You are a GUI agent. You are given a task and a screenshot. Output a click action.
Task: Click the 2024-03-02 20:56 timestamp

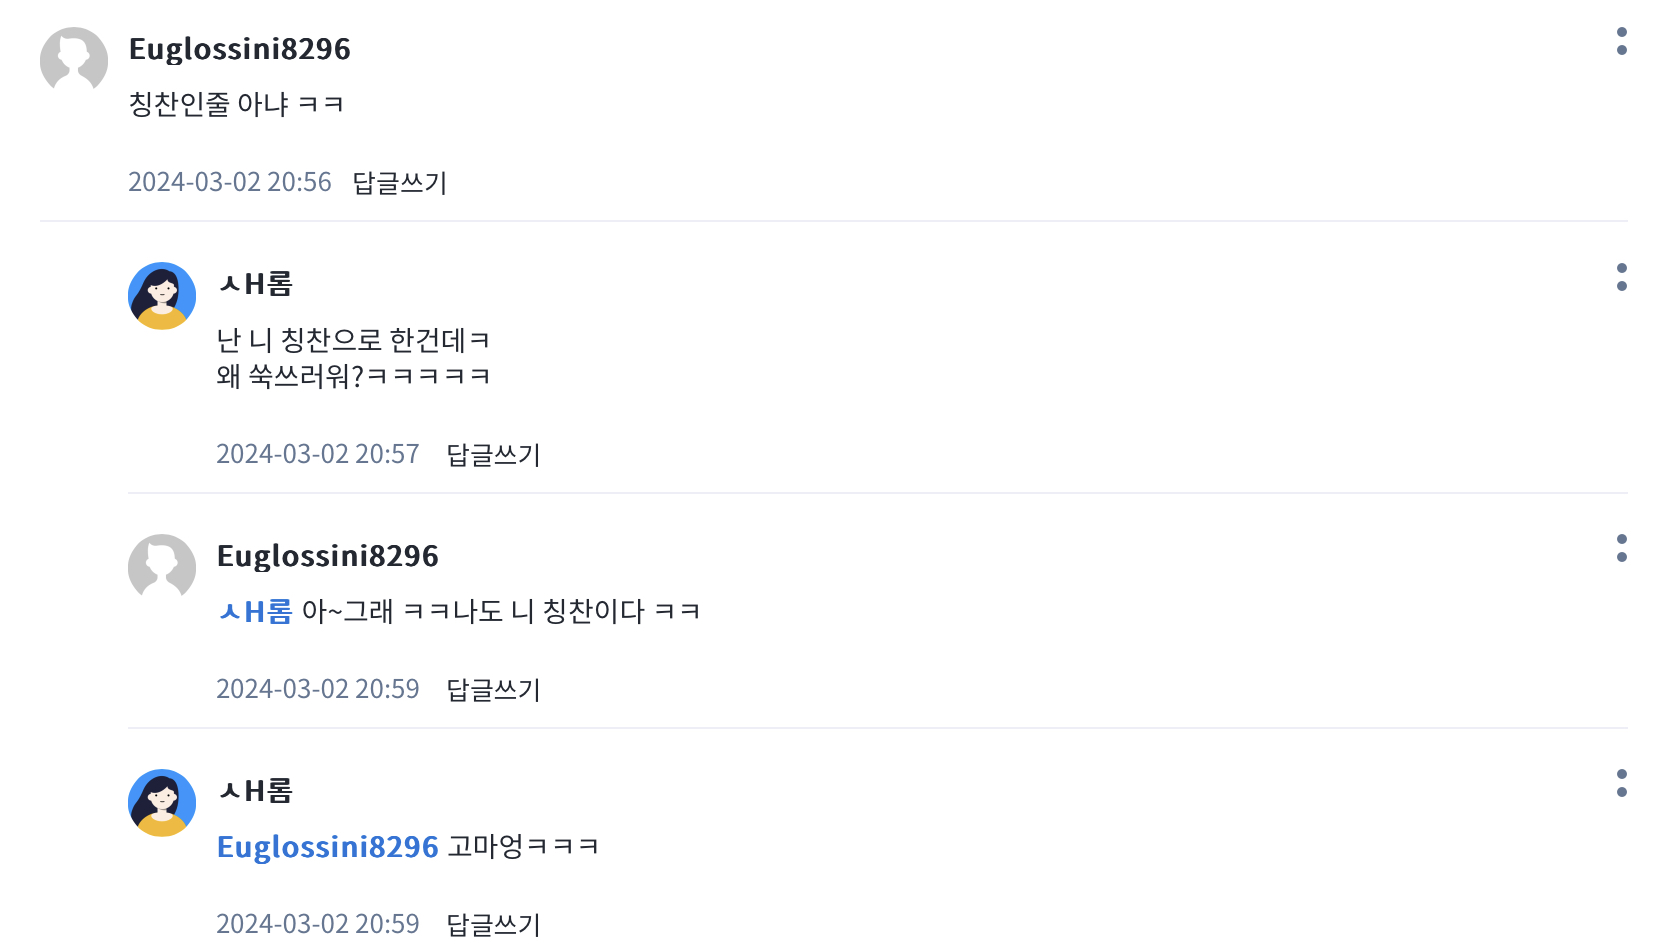(x=230, y=182)
